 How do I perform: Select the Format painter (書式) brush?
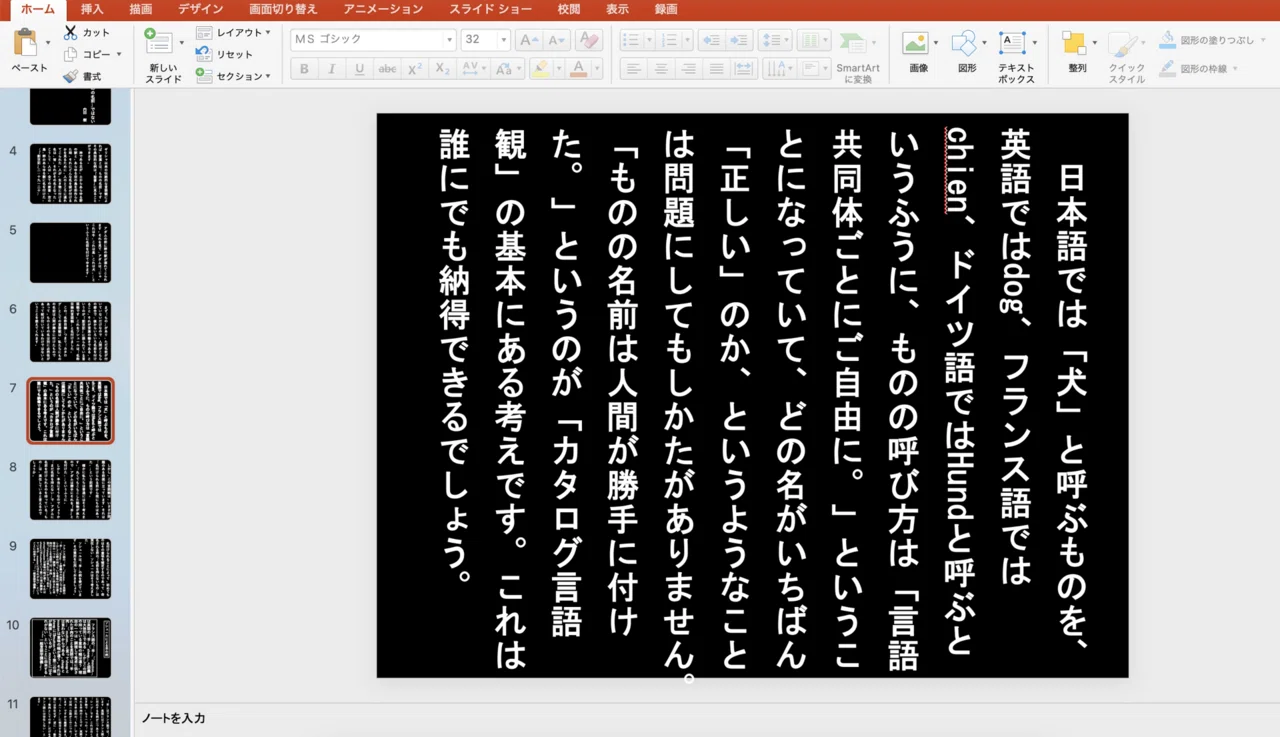pos(71,76)
